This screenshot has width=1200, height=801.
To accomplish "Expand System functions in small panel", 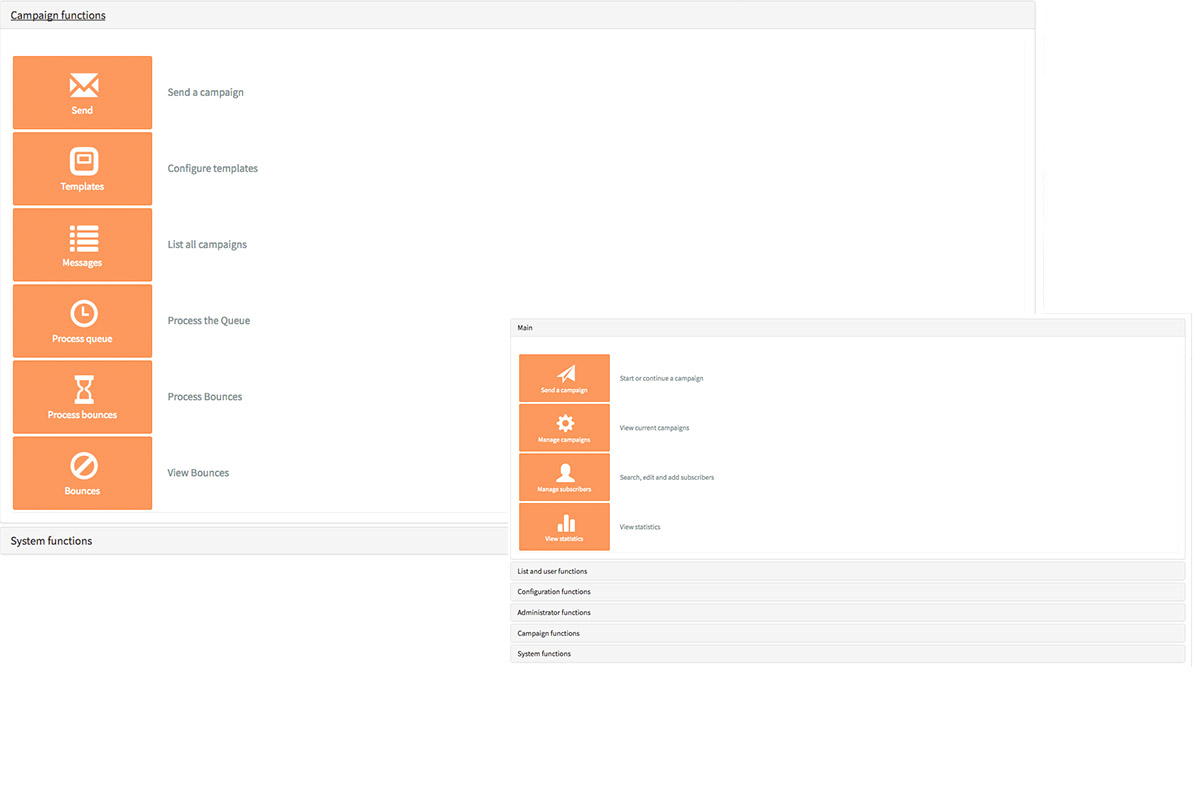I will (847, 653).
